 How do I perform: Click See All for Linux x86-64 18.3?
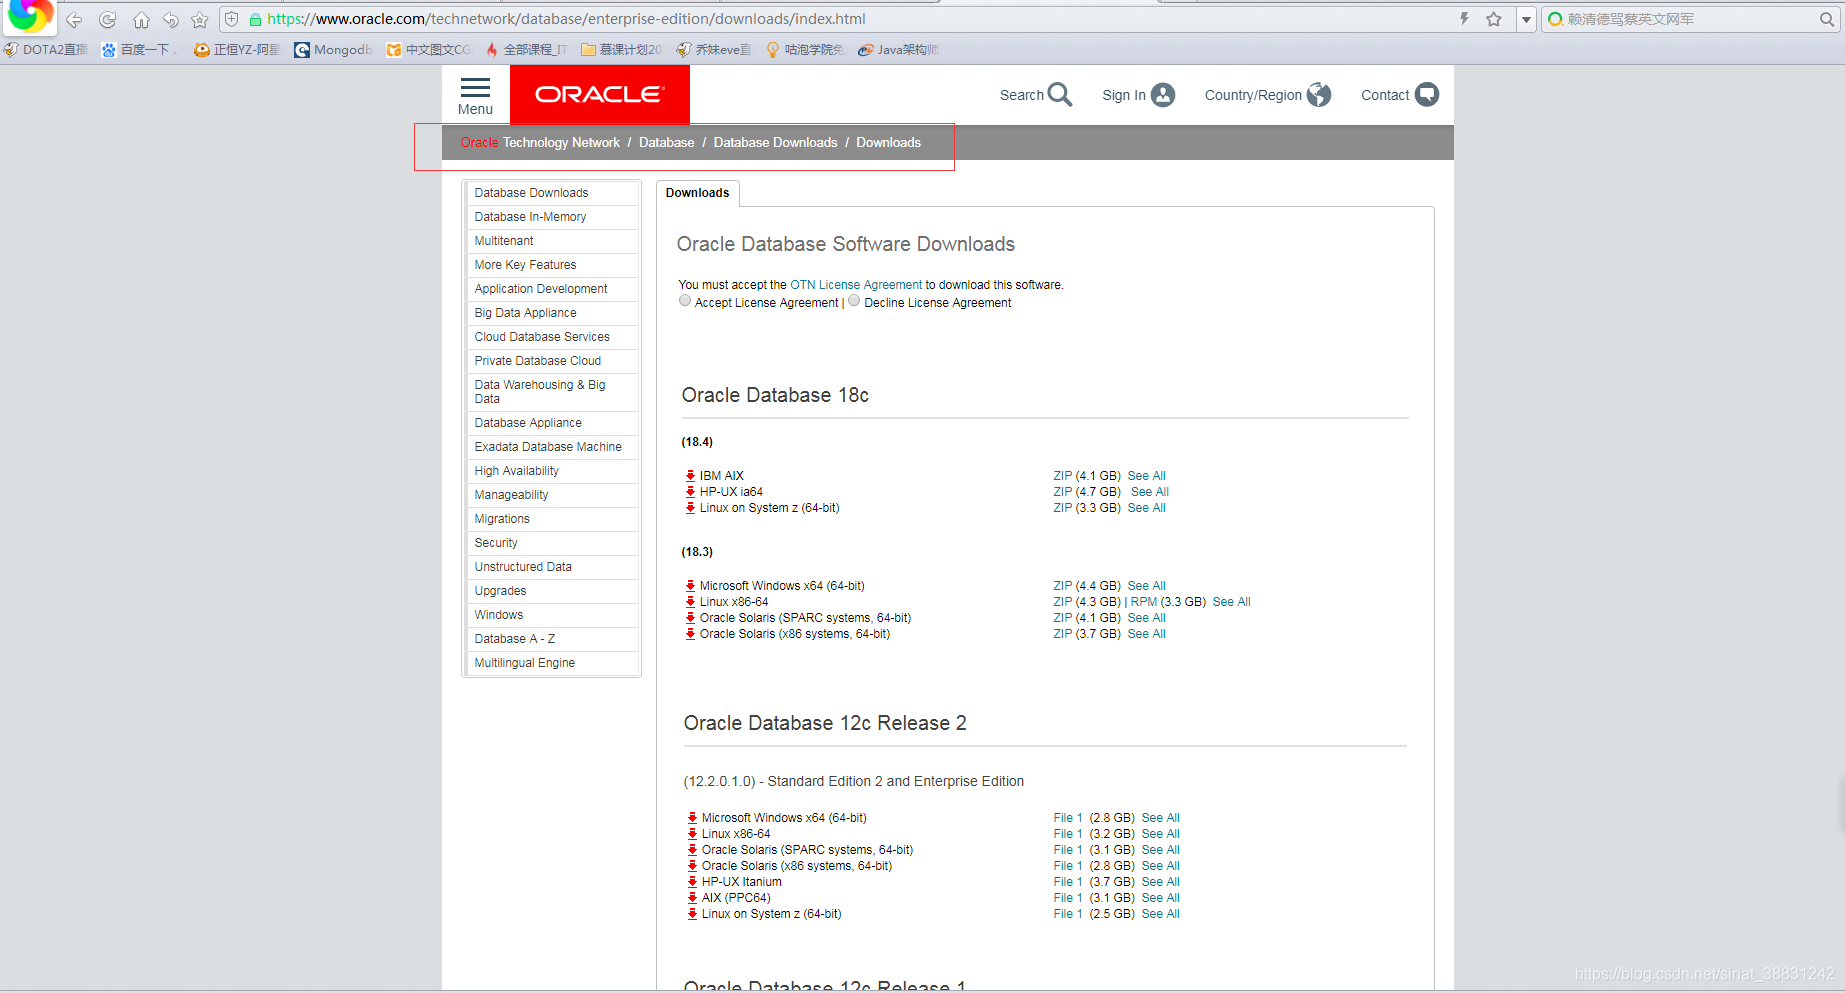point(1231,602)
